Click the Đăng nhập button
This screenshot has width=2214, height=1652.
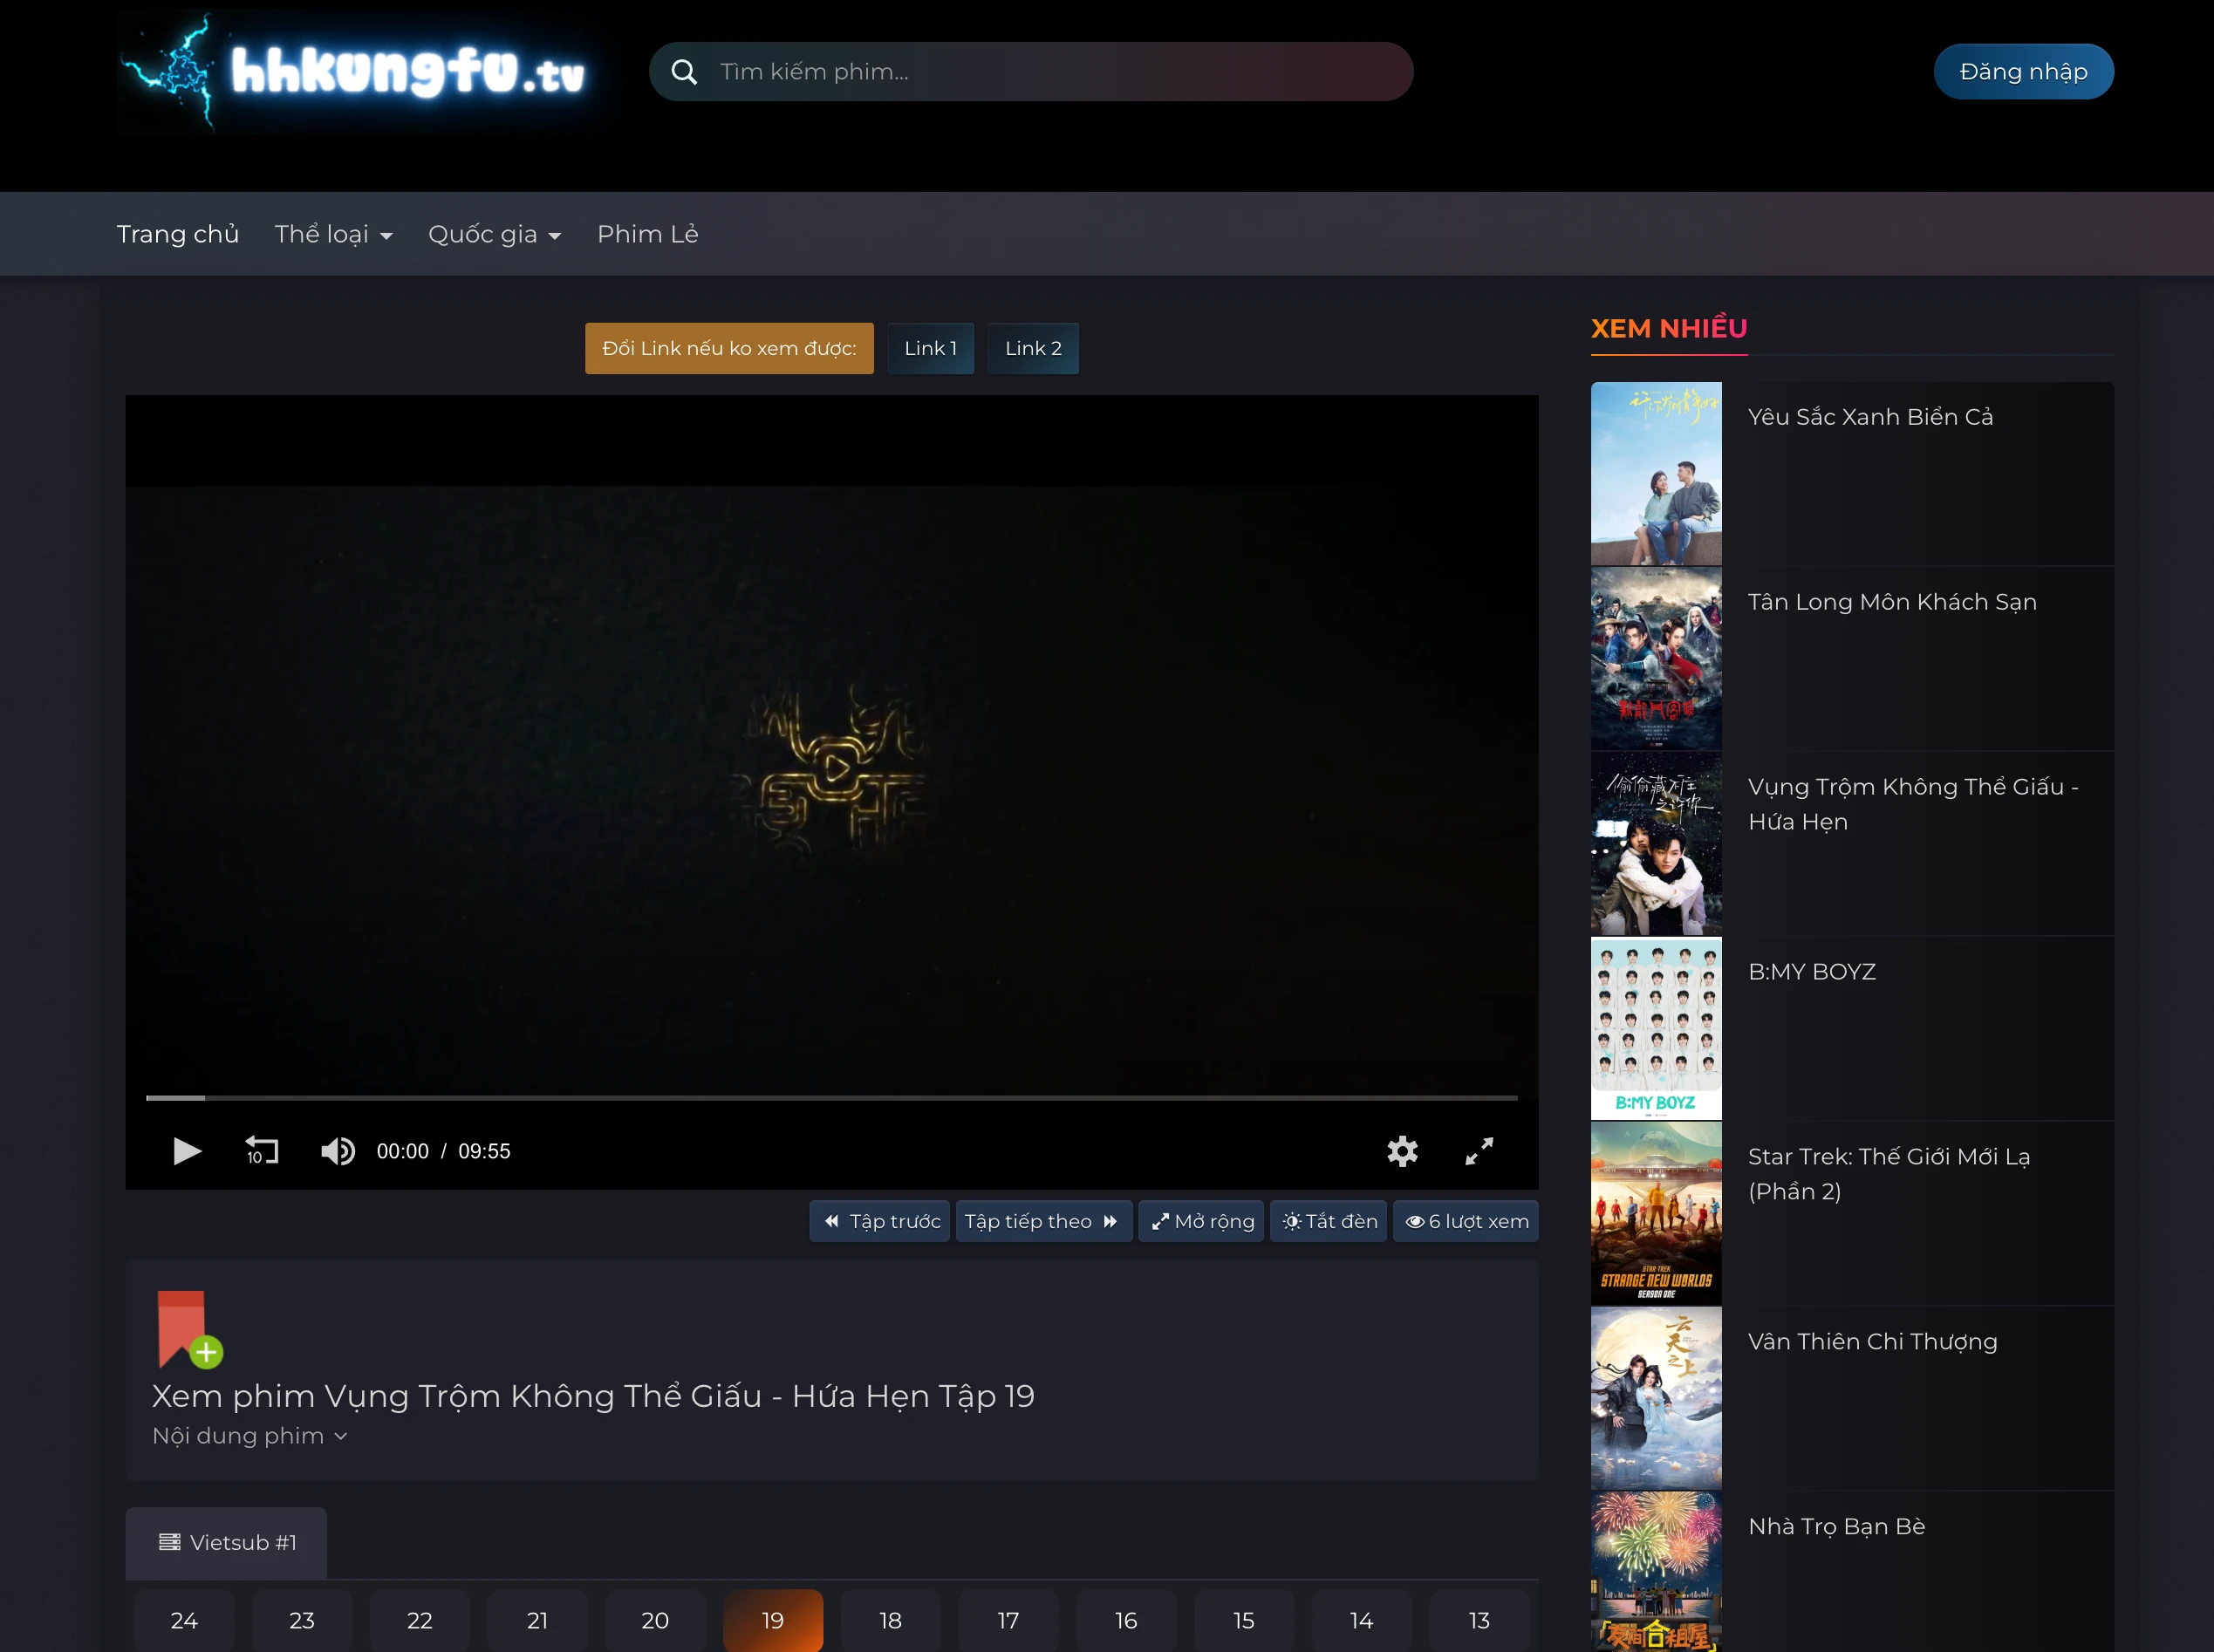click(2024, 71)
